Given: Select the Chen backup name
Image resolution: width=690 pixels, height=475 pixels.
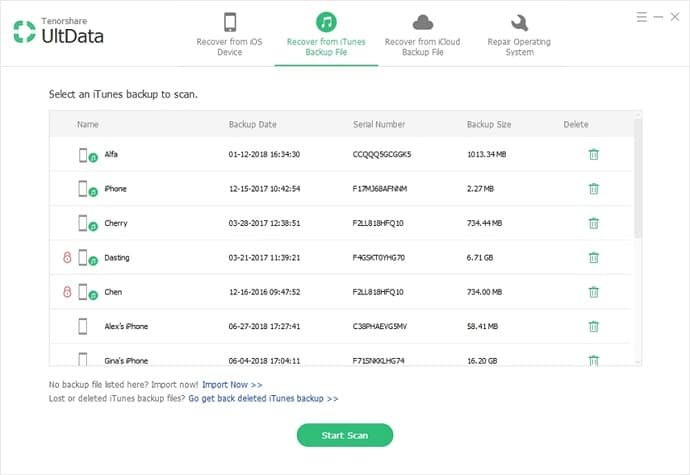Looking at the screenshot, I should point(113,292).
